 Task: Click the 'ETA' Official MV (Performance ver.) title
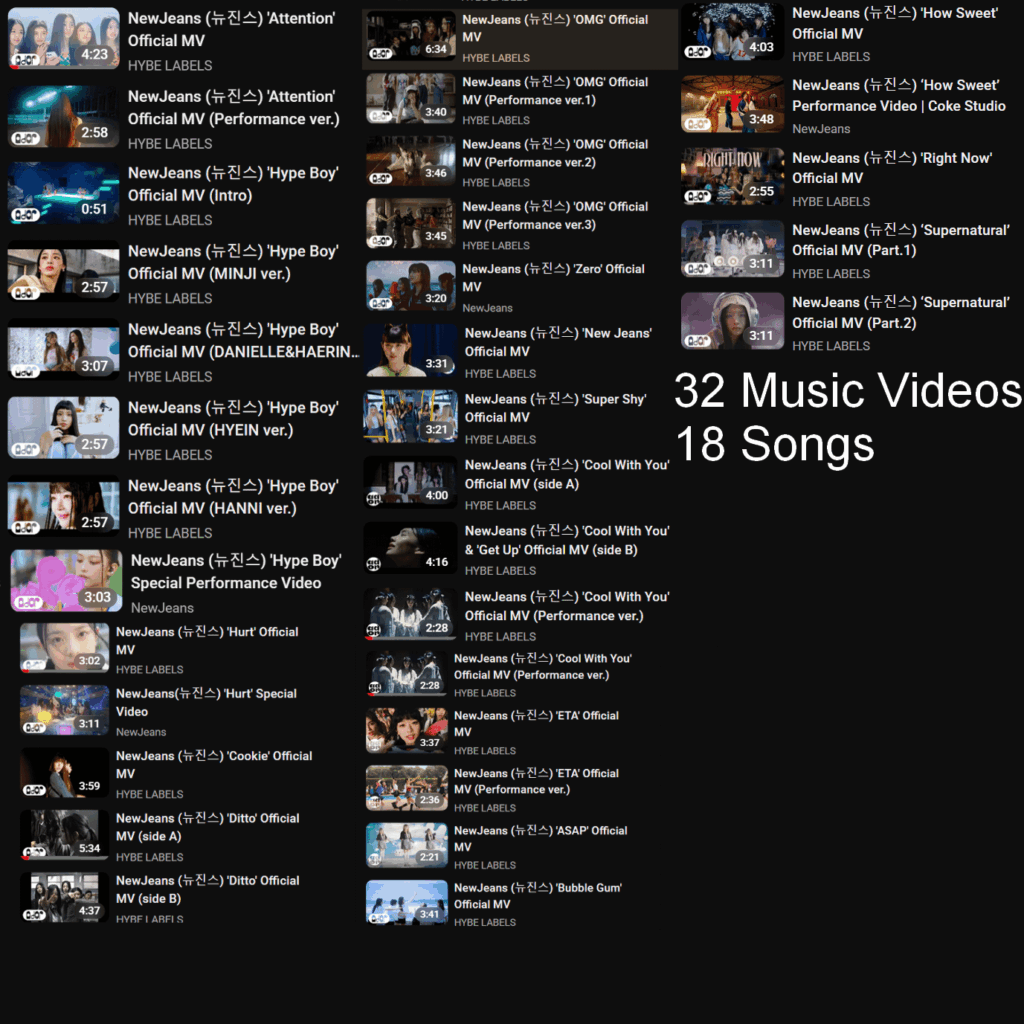pos(536,781)
